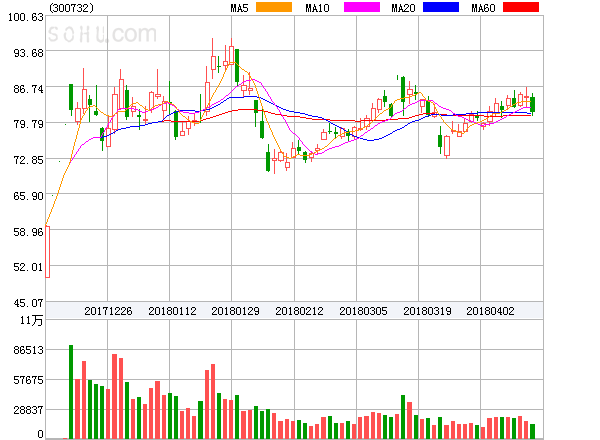Click the 58.96 price axis label

click(29, 232)
